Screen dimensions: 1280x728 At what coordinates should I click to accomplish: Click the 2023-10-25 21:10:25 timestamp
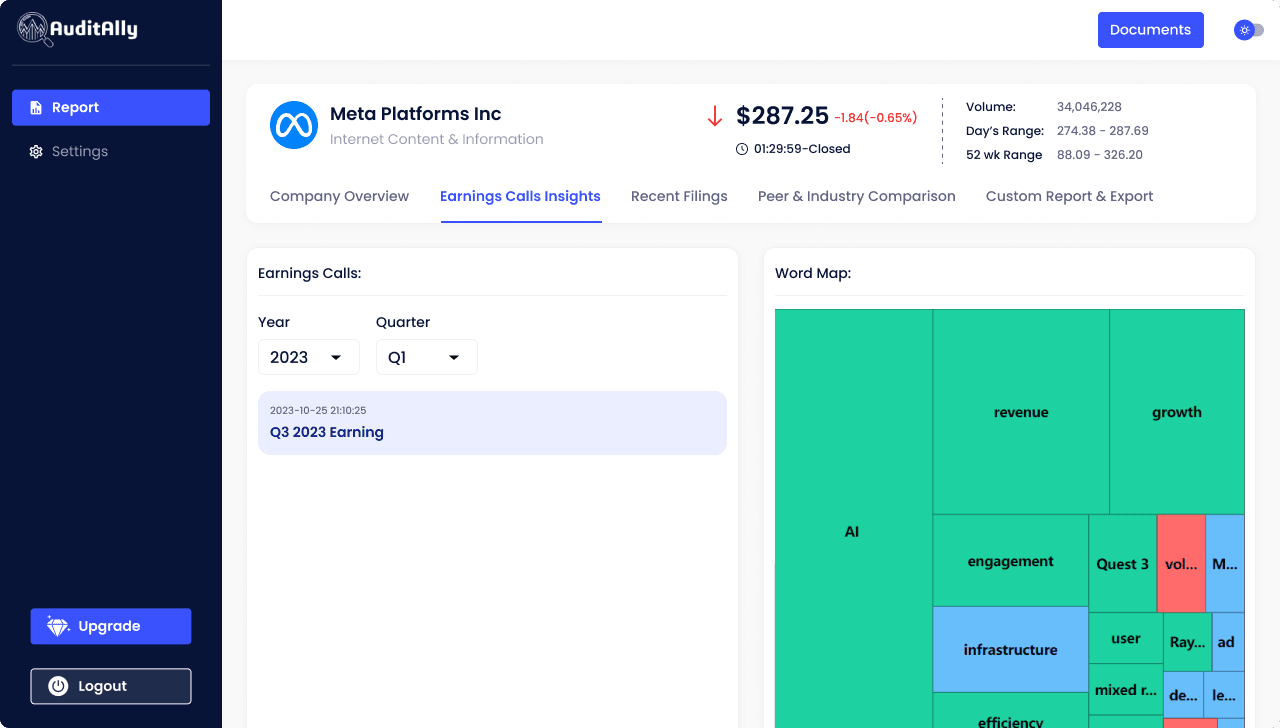pyautogui.click(x=318, y=410)
